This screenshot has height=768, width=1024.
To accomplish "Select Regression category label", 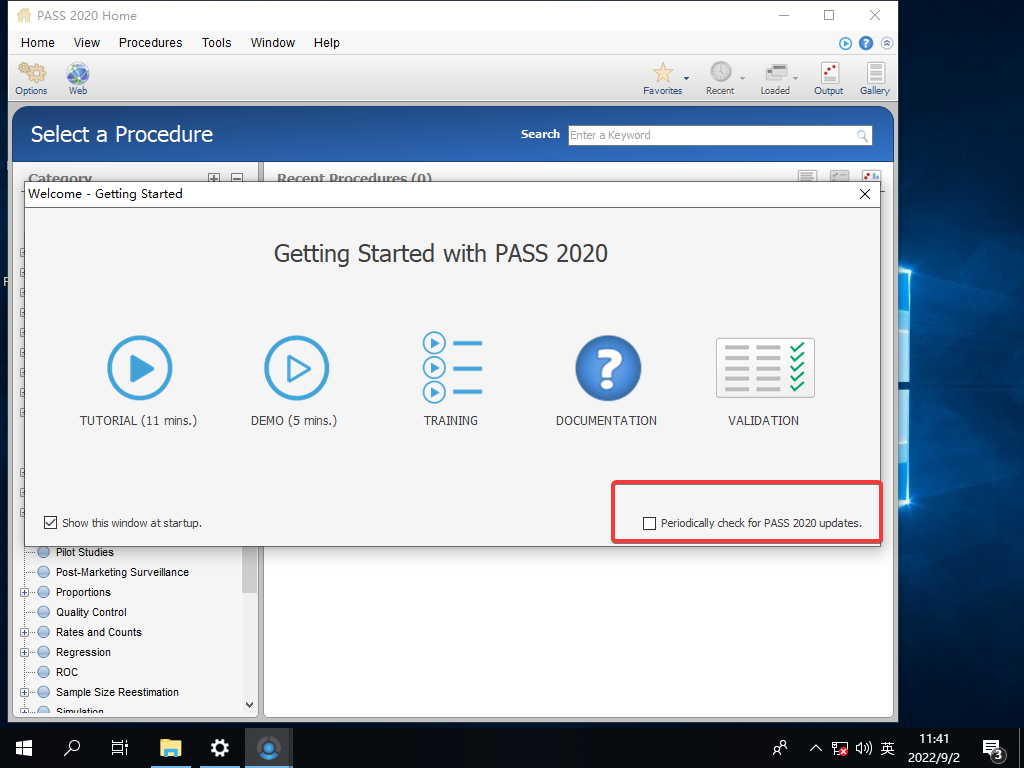I will coord(84,652).
